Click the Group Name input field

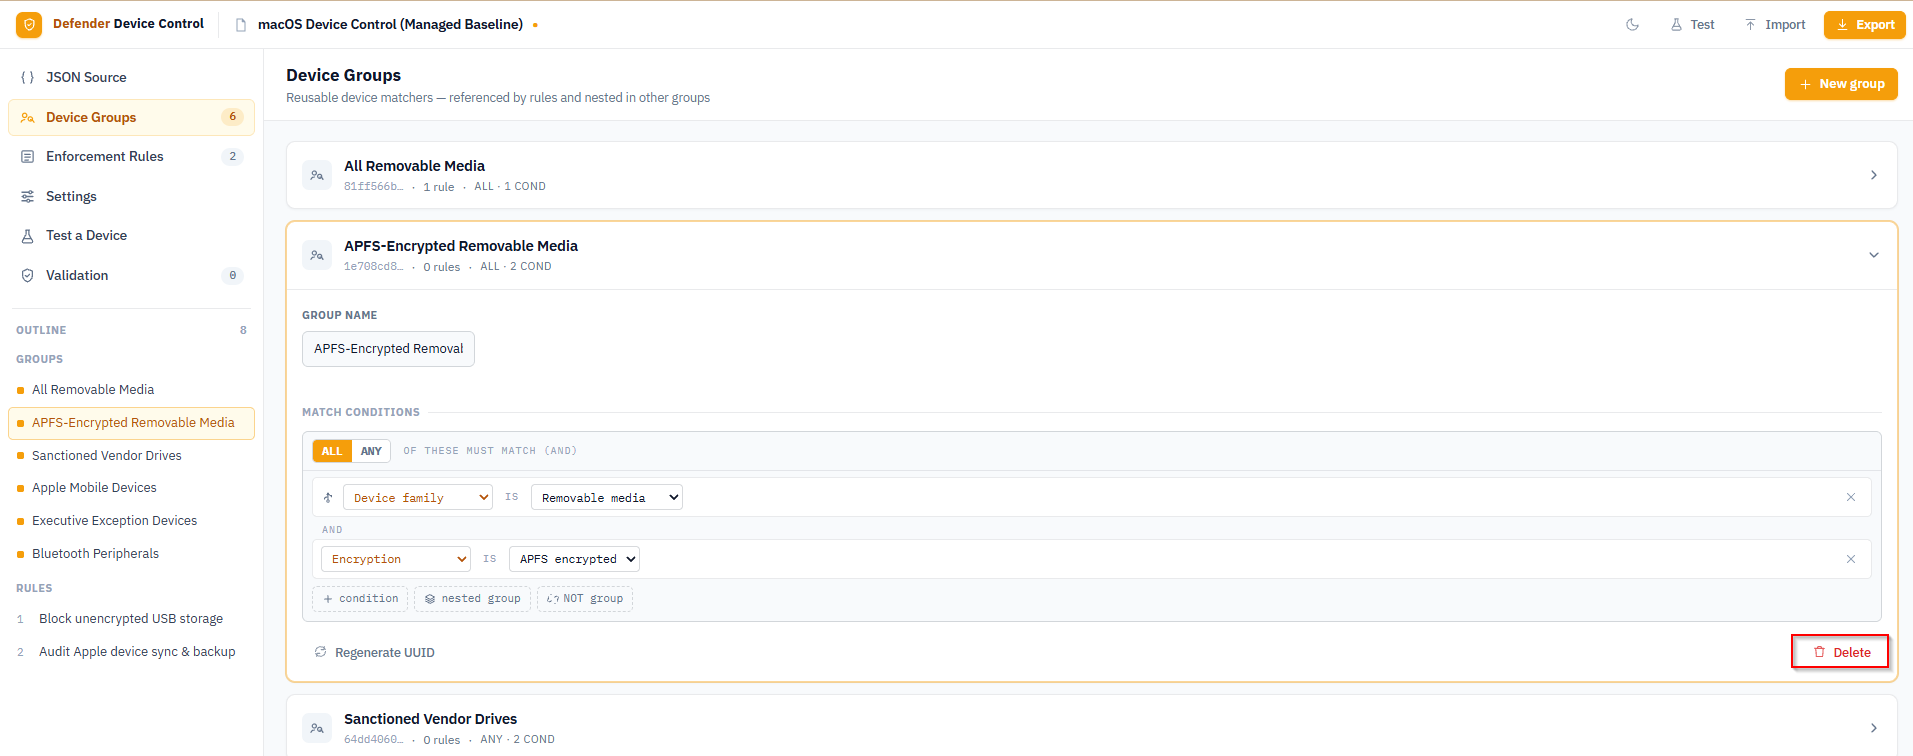(388, 349)
